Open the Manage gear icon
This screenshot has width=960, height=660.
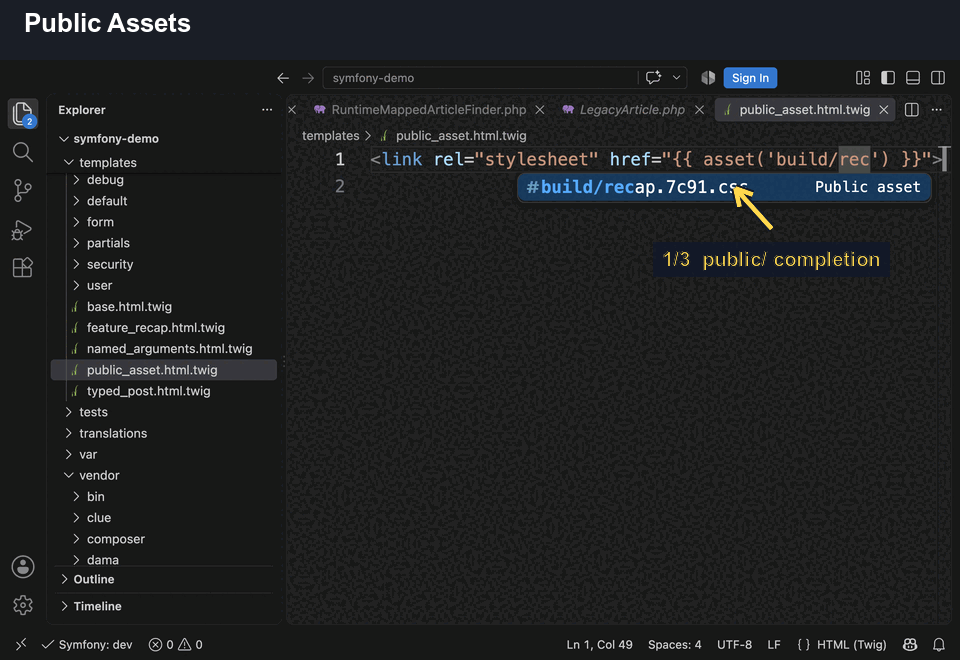pyautogui.click(x=23, y=605)
